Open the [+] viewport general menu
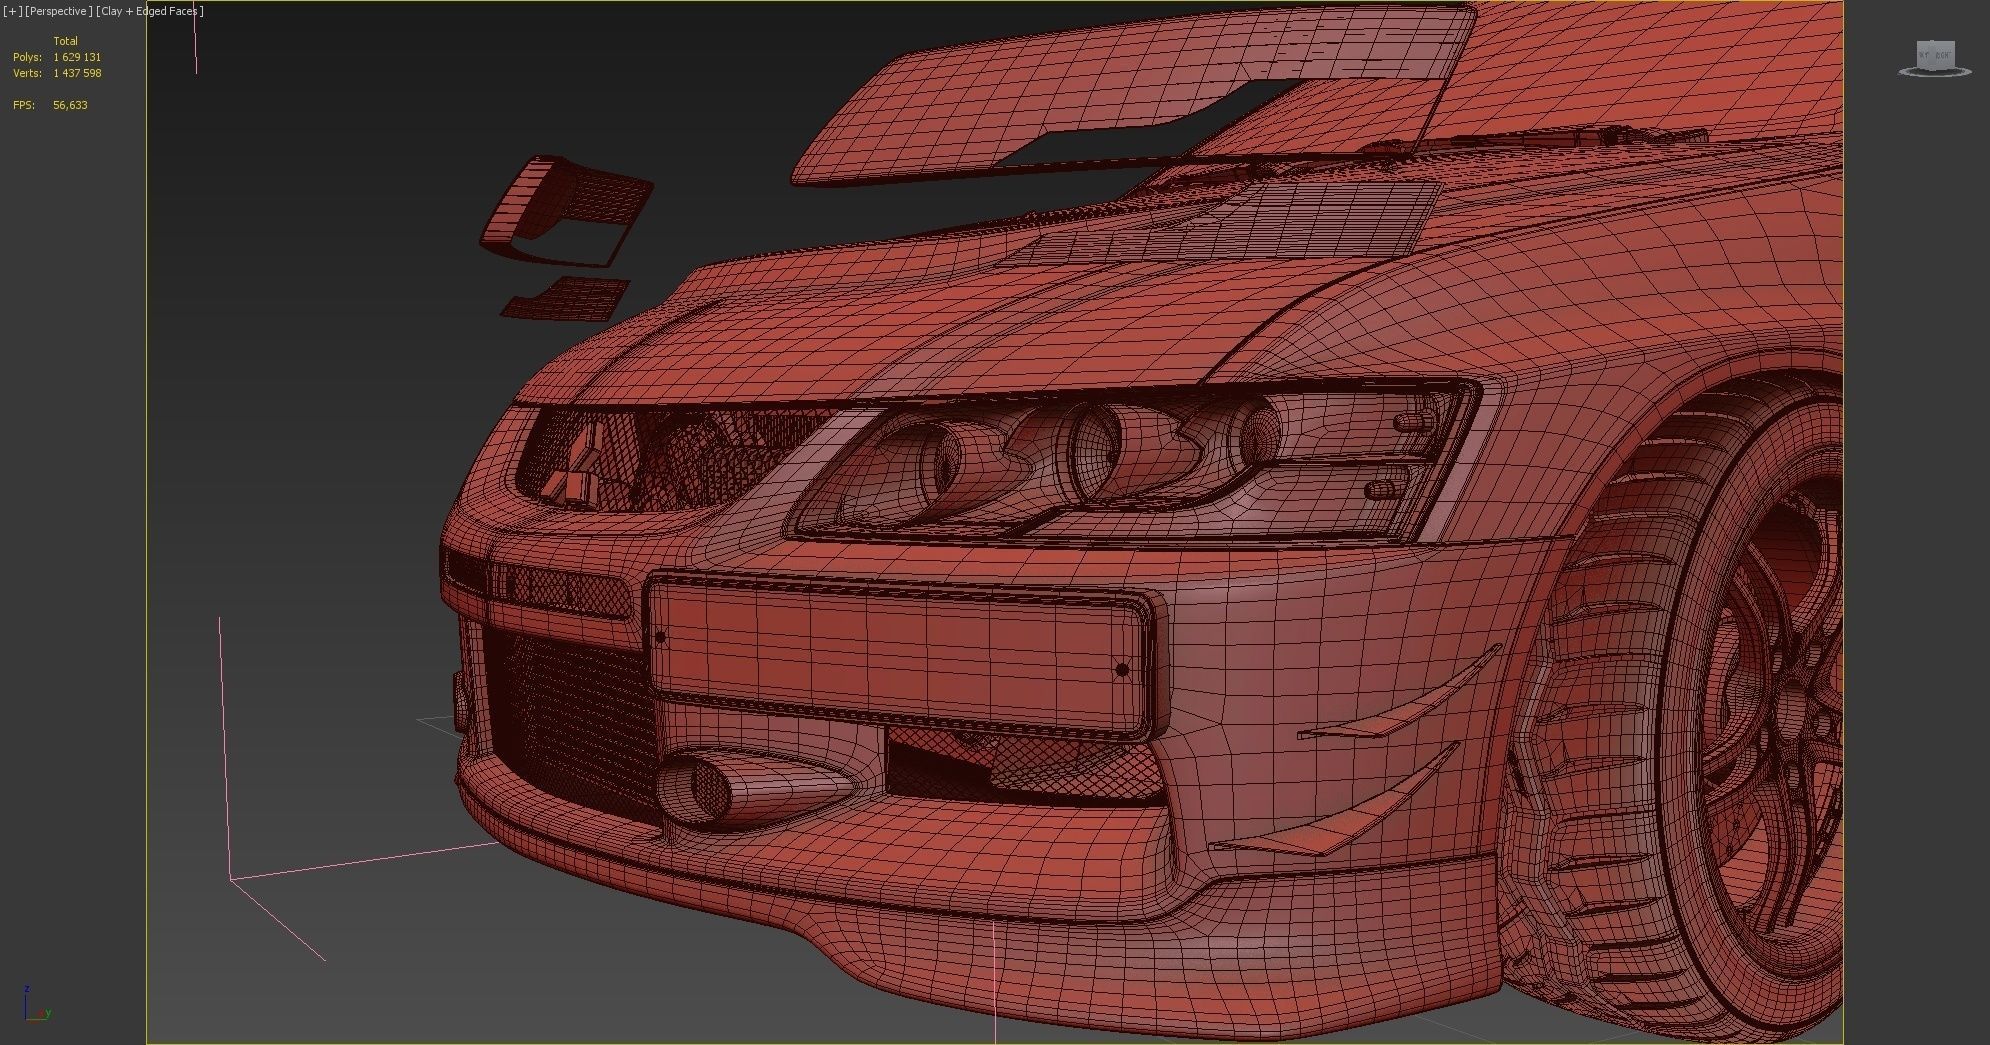The height and width of the screenshot is (1045, 1990). [x=12, y=11]
